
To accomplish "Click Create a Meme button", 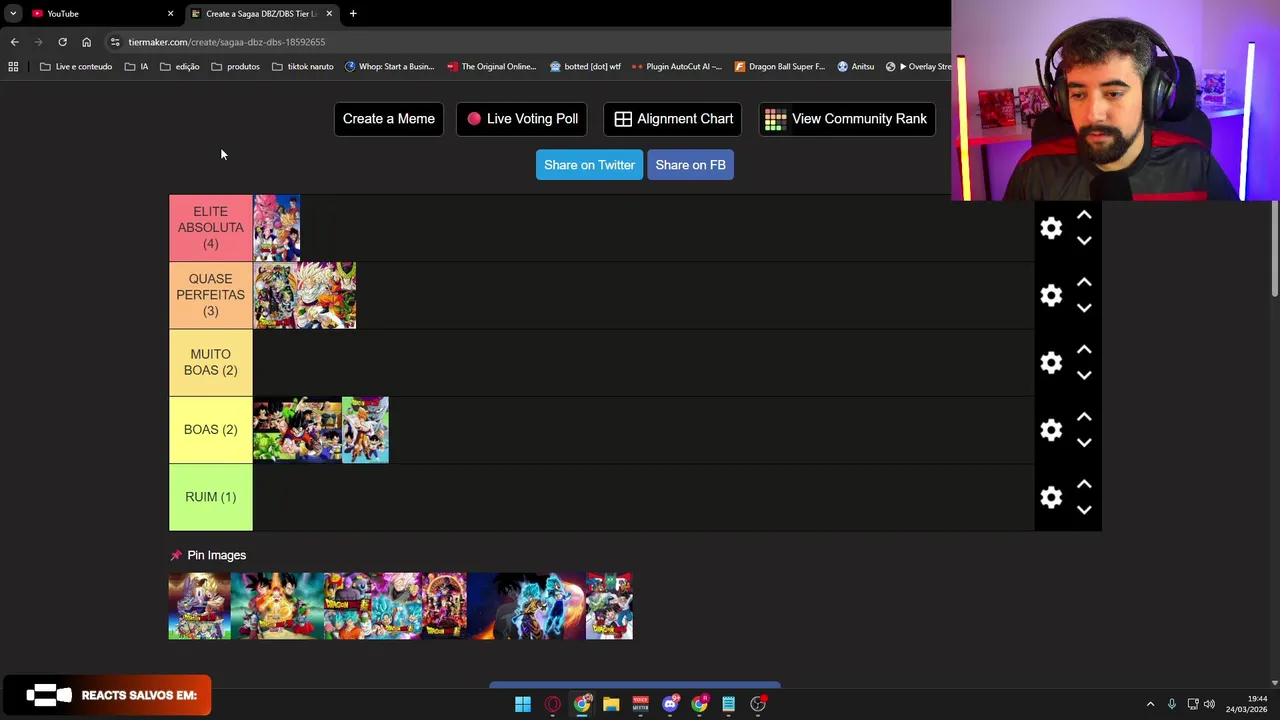I will coord(388,119).
